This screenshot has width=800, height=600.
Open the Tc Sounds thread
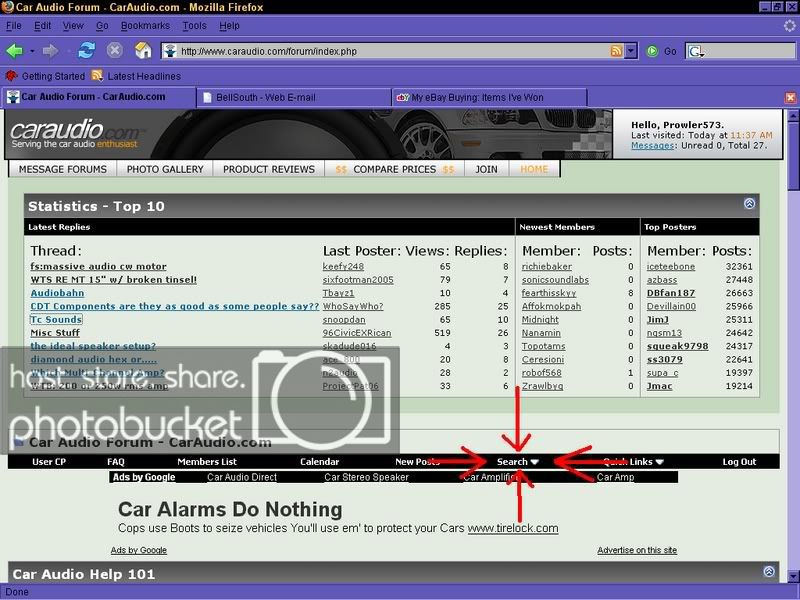[x=56, y=319]
